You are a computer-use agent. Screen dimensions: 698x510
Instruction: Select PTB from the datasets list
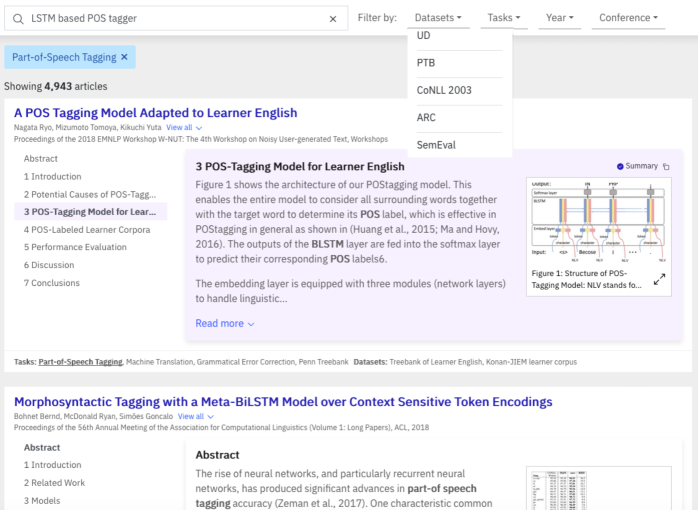coord(426,63)
